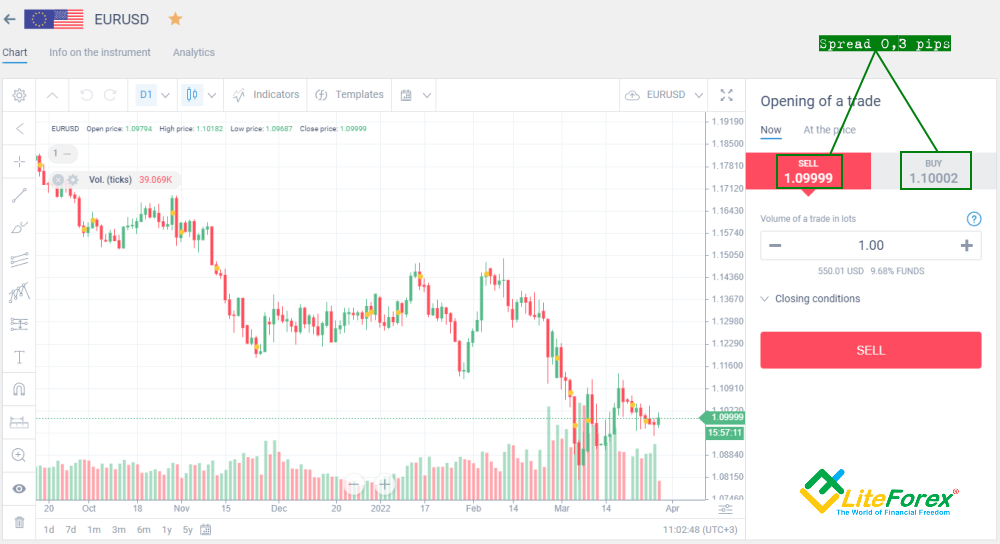Click the large red SELL button

(871, 350)
